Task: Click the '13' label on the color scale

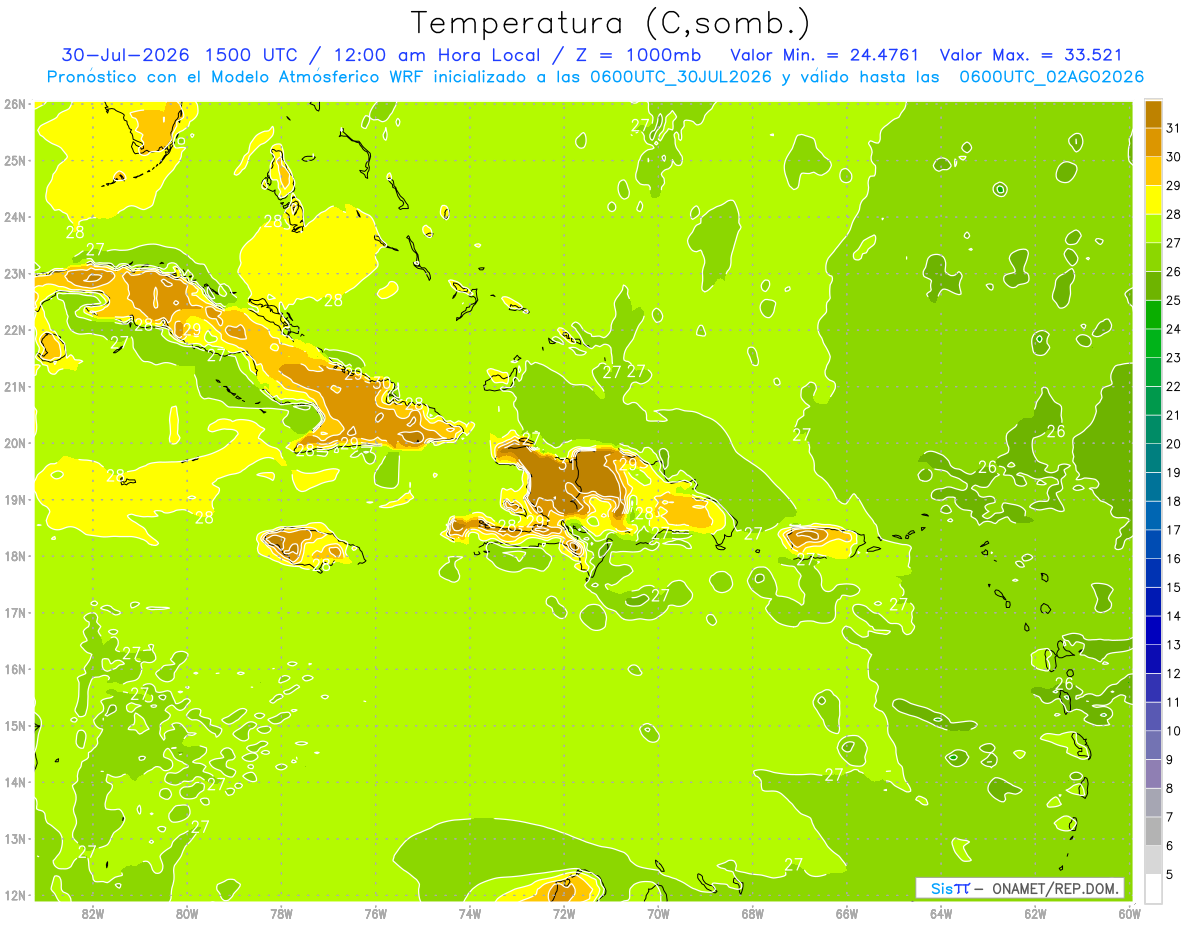Action: click(x=1174, y=645)
